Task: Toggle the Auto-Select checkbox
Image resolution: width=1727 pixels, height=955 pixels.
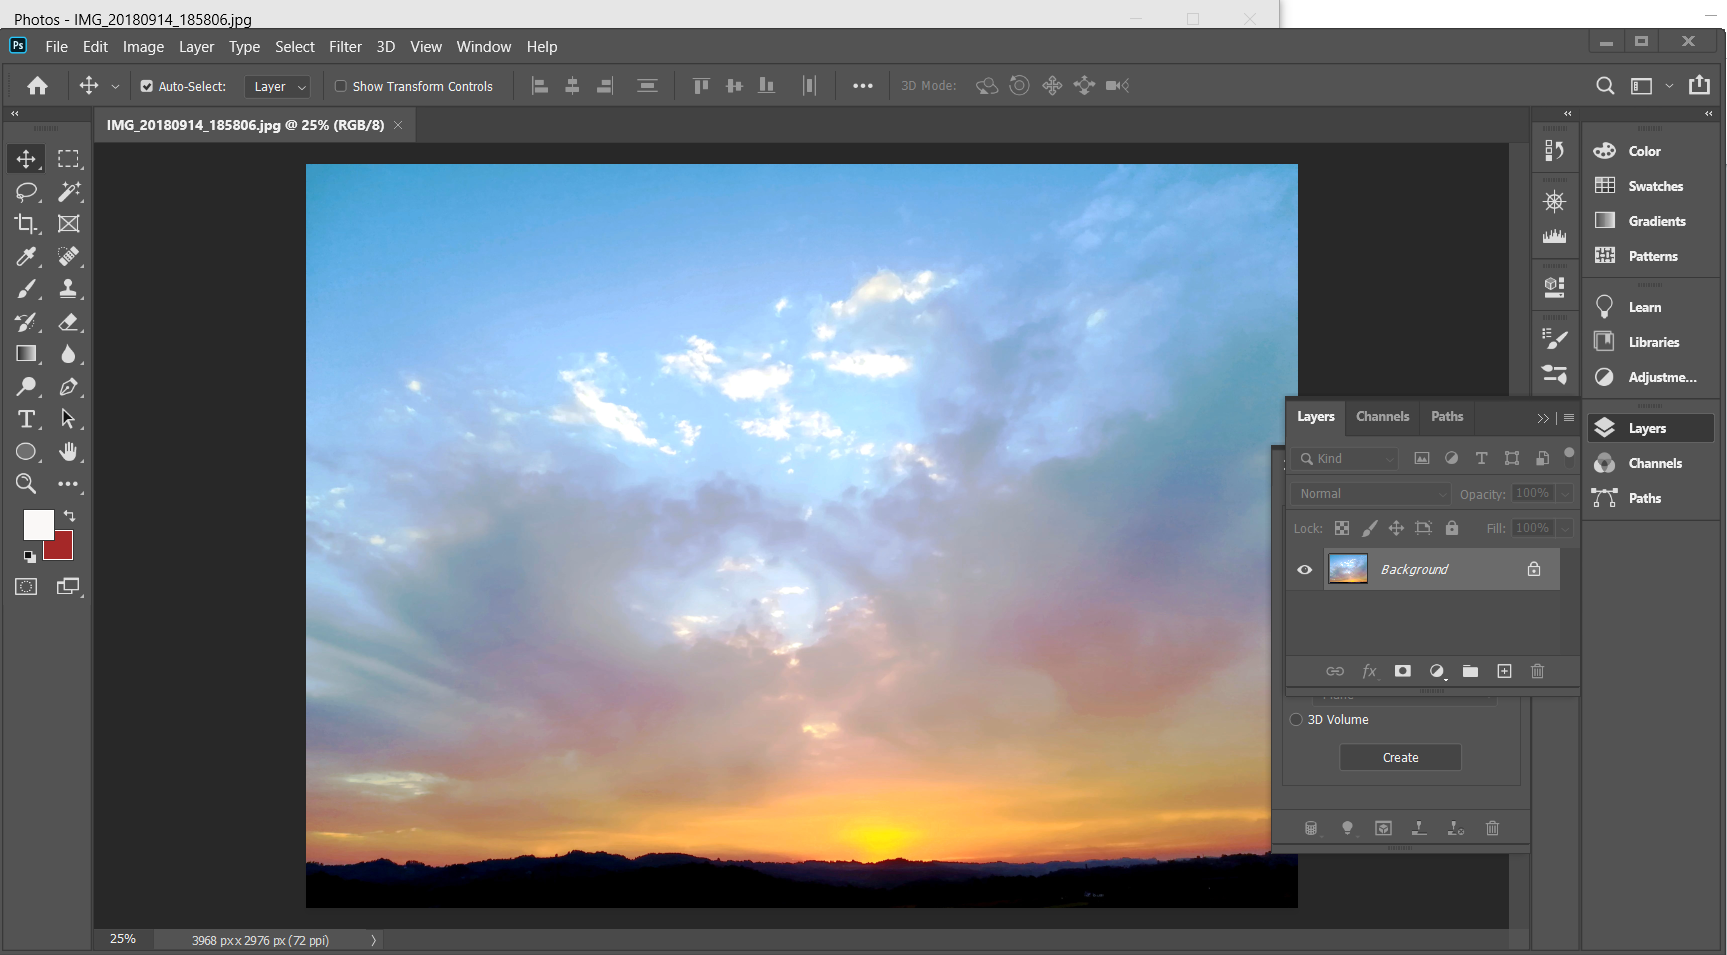Action: pos(147,87)
